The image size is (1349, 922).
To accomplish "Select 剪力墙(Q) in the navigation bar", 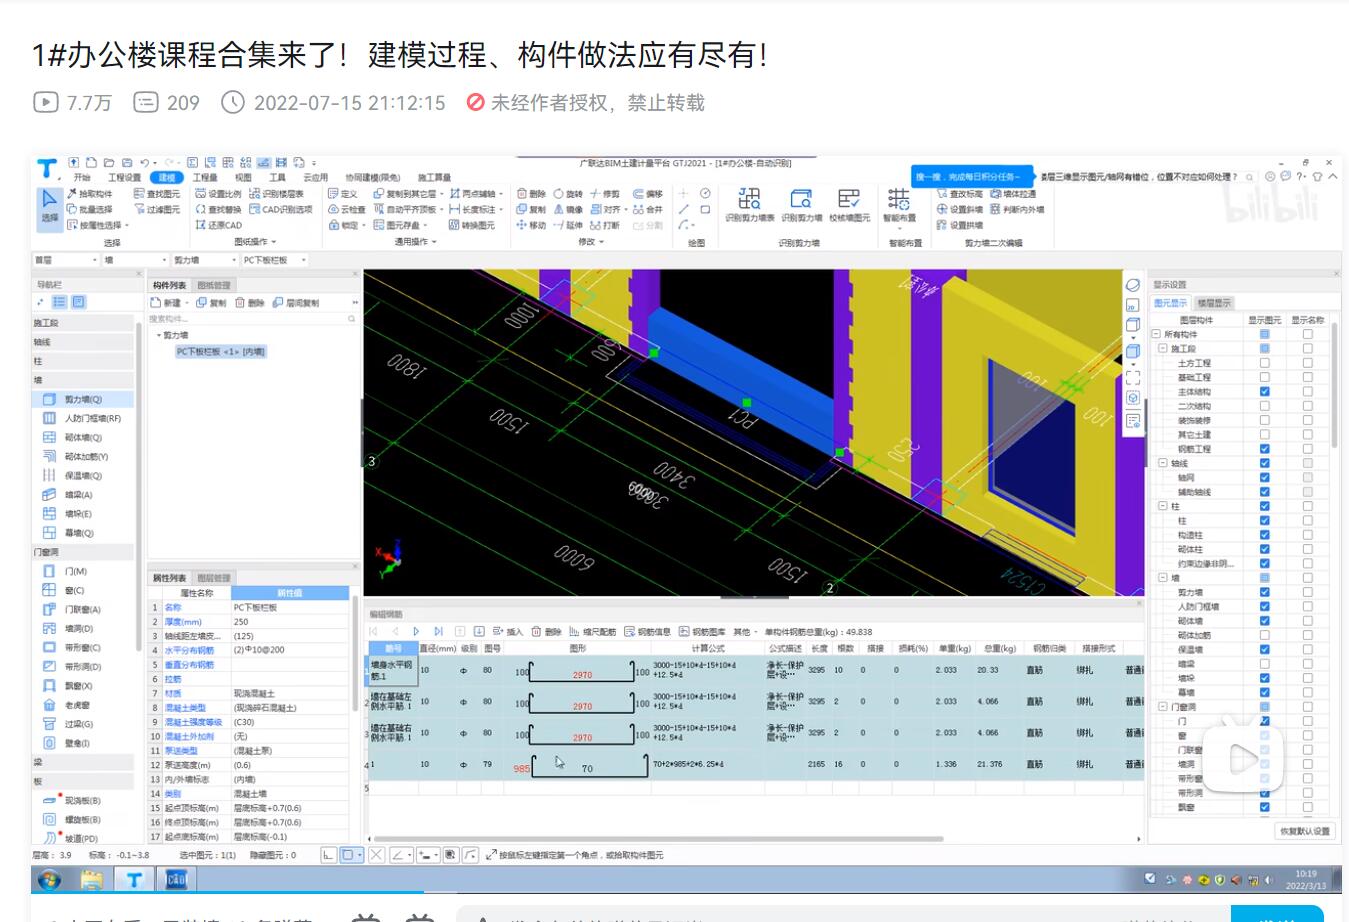I will click(x=83, y=399).
